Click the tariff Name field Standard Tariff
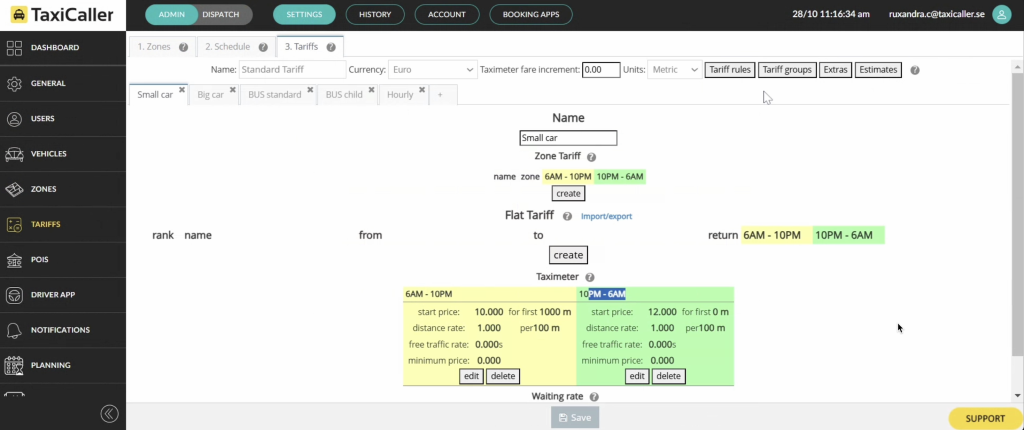Screen dimensions: 1024x430 (x=292, y=70)
